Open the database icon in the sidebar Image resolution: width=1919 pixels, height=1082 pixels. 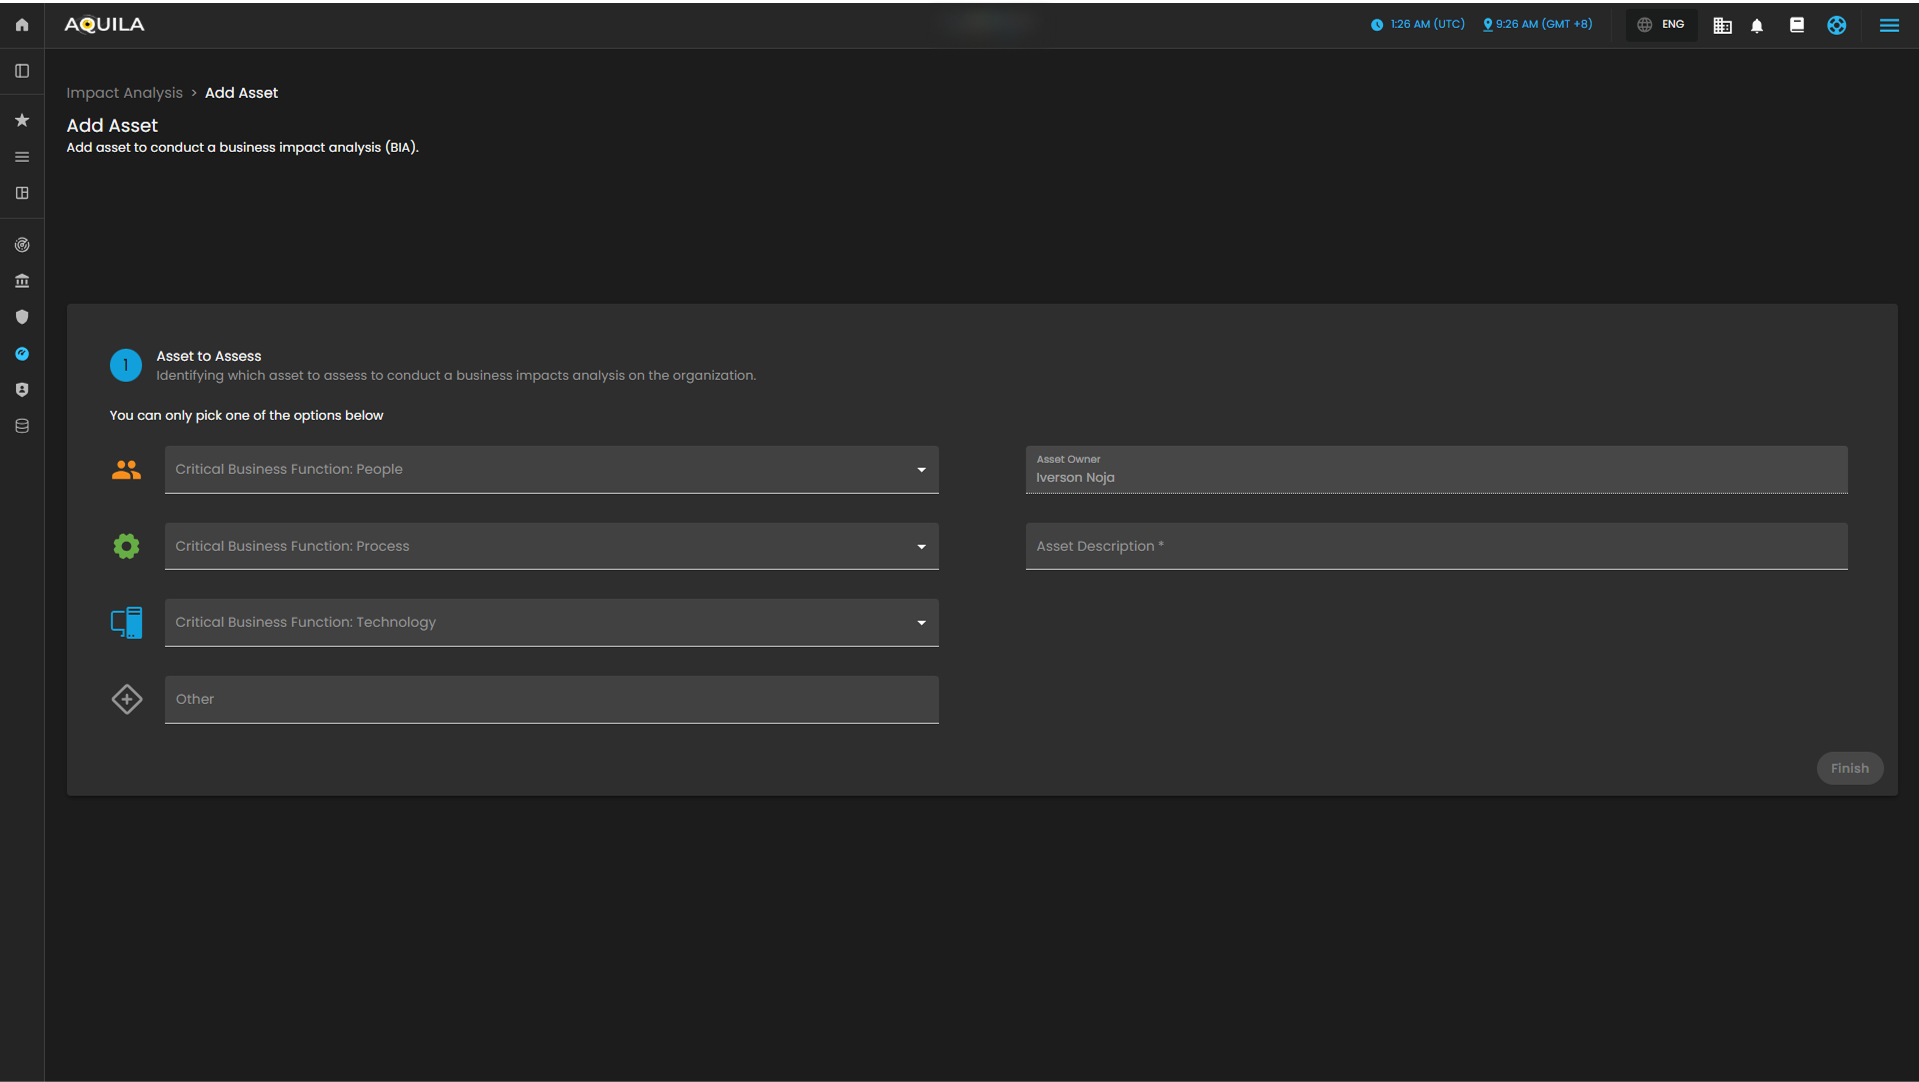(x=22, y=426)
